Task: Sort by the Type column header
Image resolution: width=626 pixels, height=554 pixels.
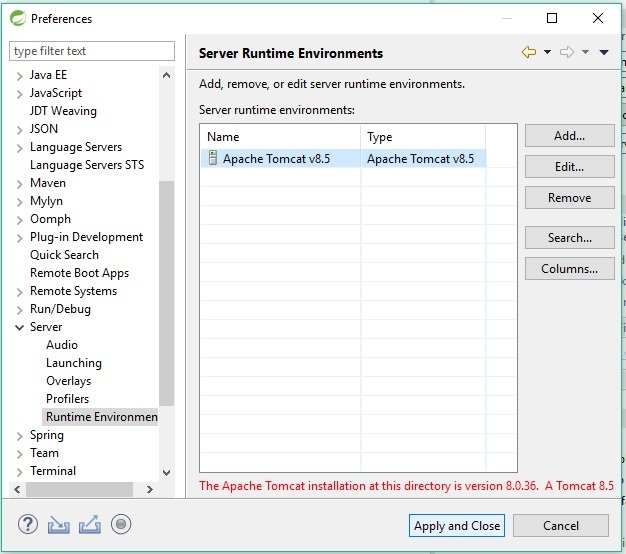Action: coord(423,137)
